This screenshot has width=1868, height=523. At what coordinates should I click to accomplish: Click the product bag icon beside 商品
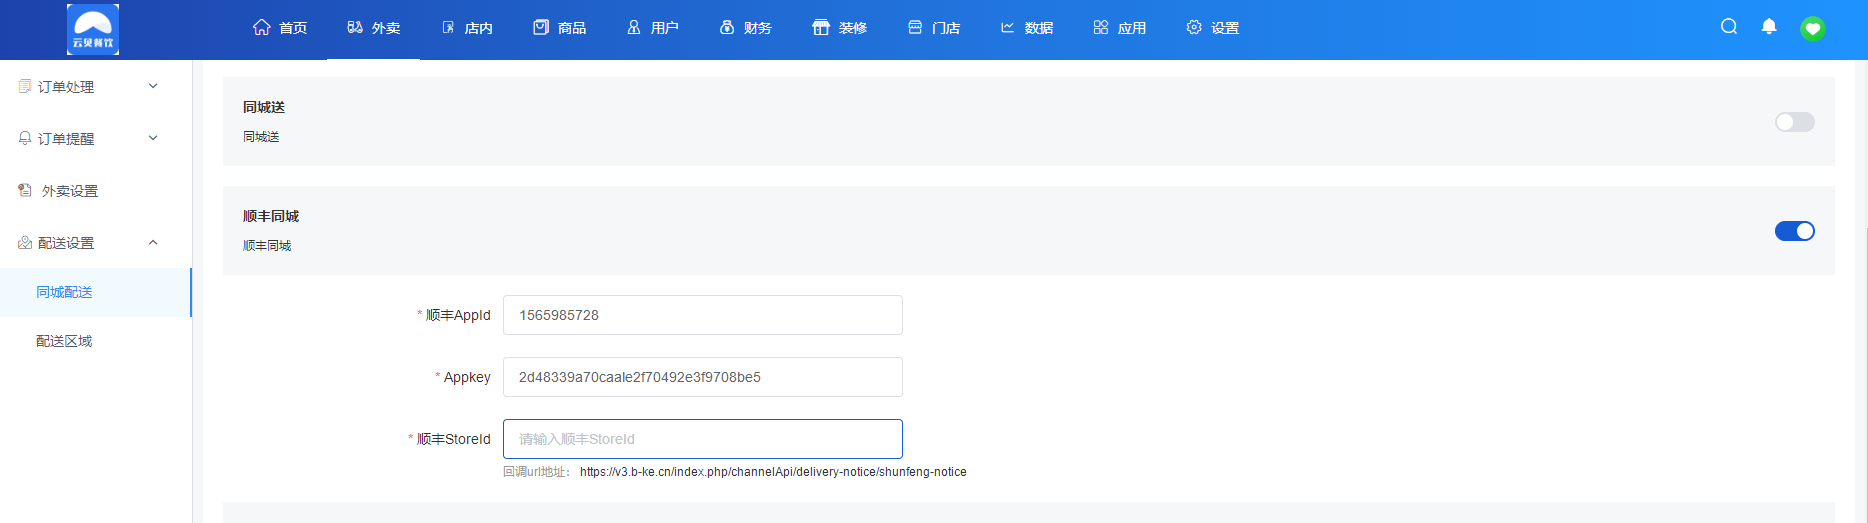(541, 27)
